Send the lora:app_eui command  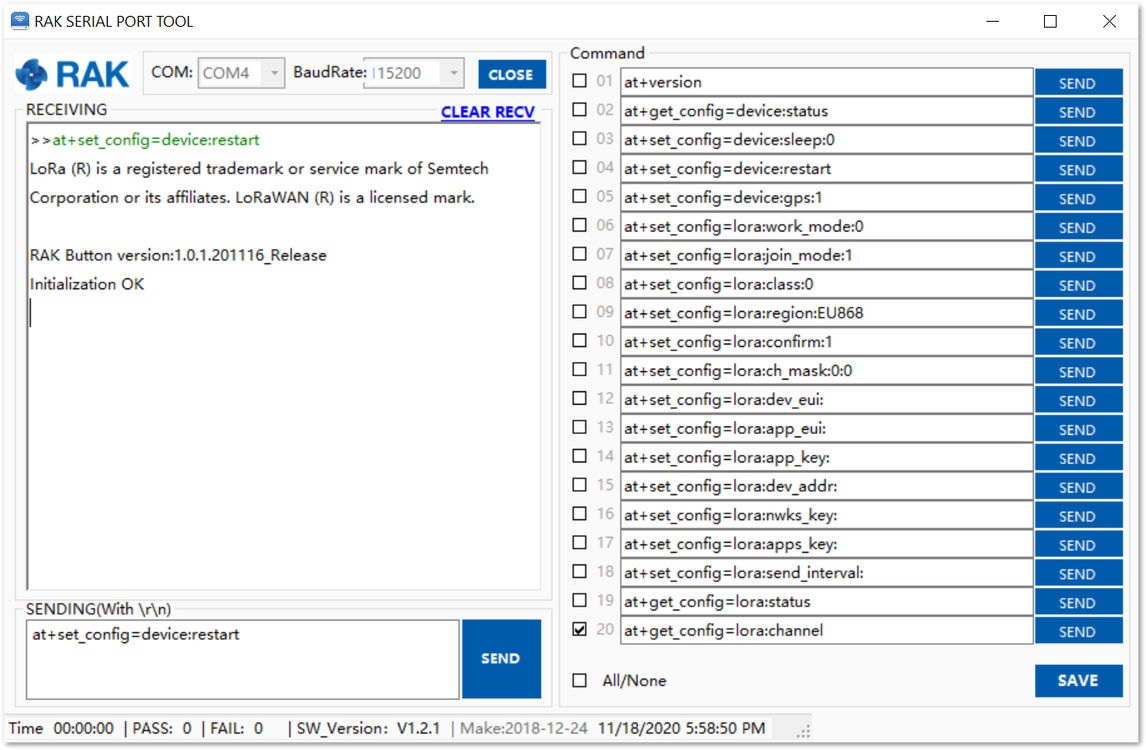(1078, 429)
